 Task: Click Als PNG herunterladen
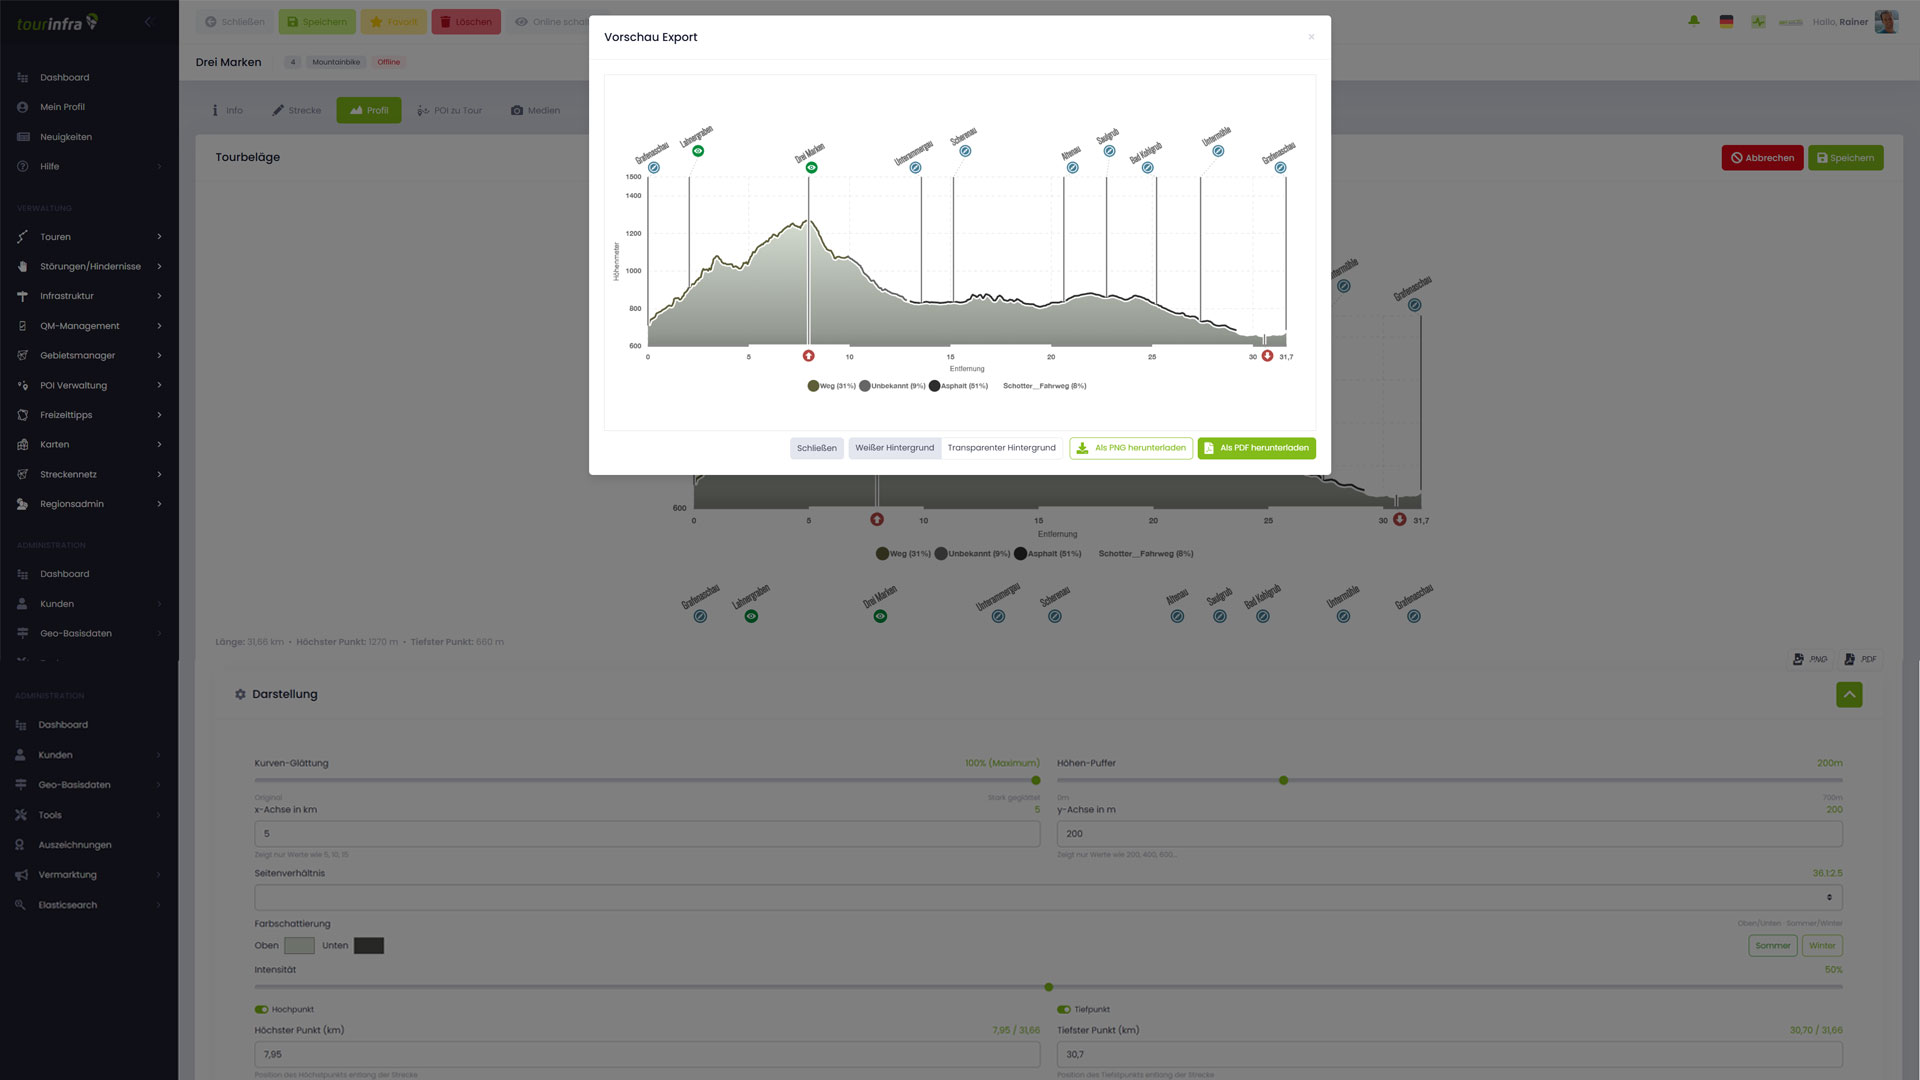pos(1131,448)
